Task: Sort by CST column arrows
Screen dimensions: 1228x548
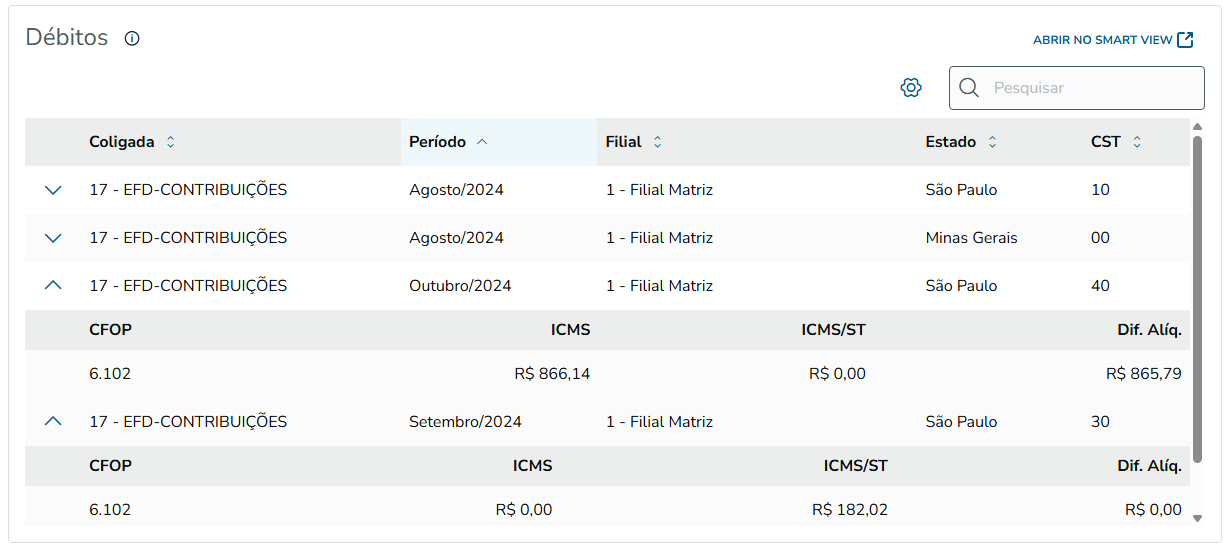Action: click(x=1136, y=142)
